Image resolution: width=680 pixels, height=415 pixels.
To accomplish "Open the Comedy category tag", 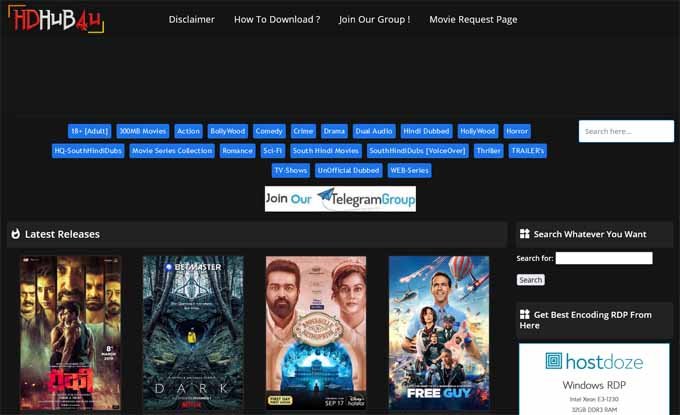I will point(269,131).
